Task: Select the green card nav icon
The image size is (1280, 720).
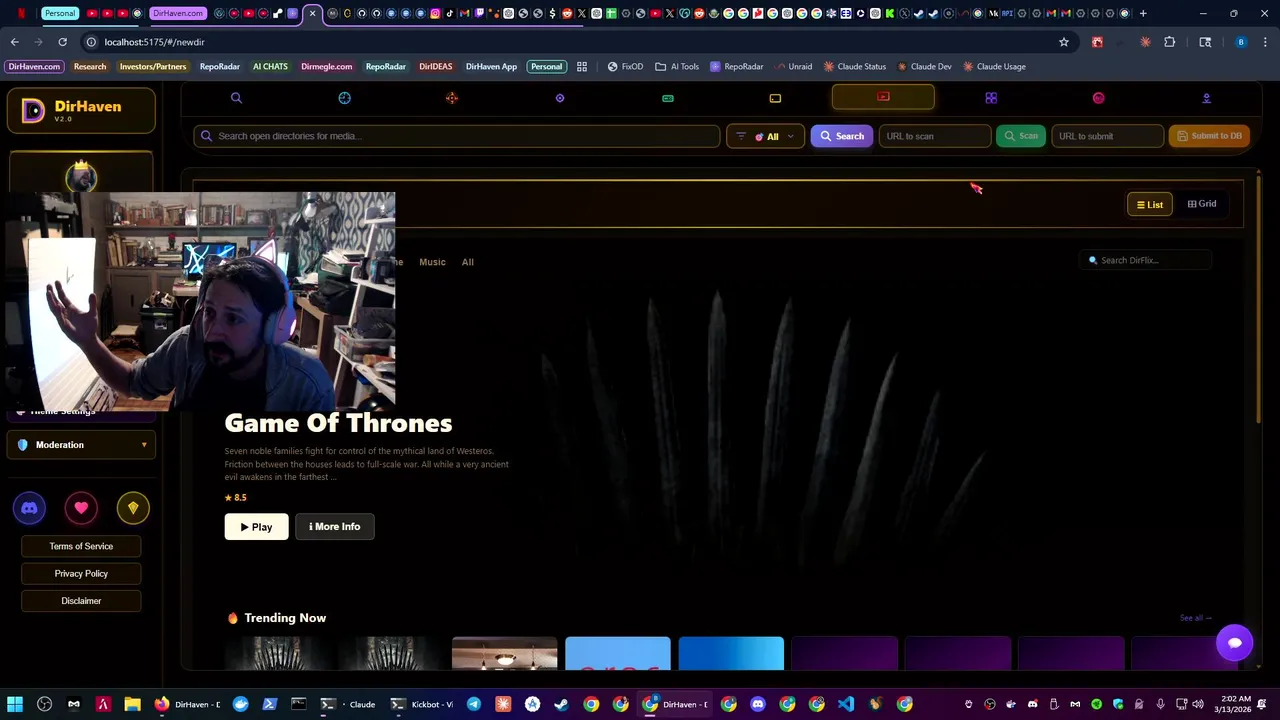Action: coord(667,98)
